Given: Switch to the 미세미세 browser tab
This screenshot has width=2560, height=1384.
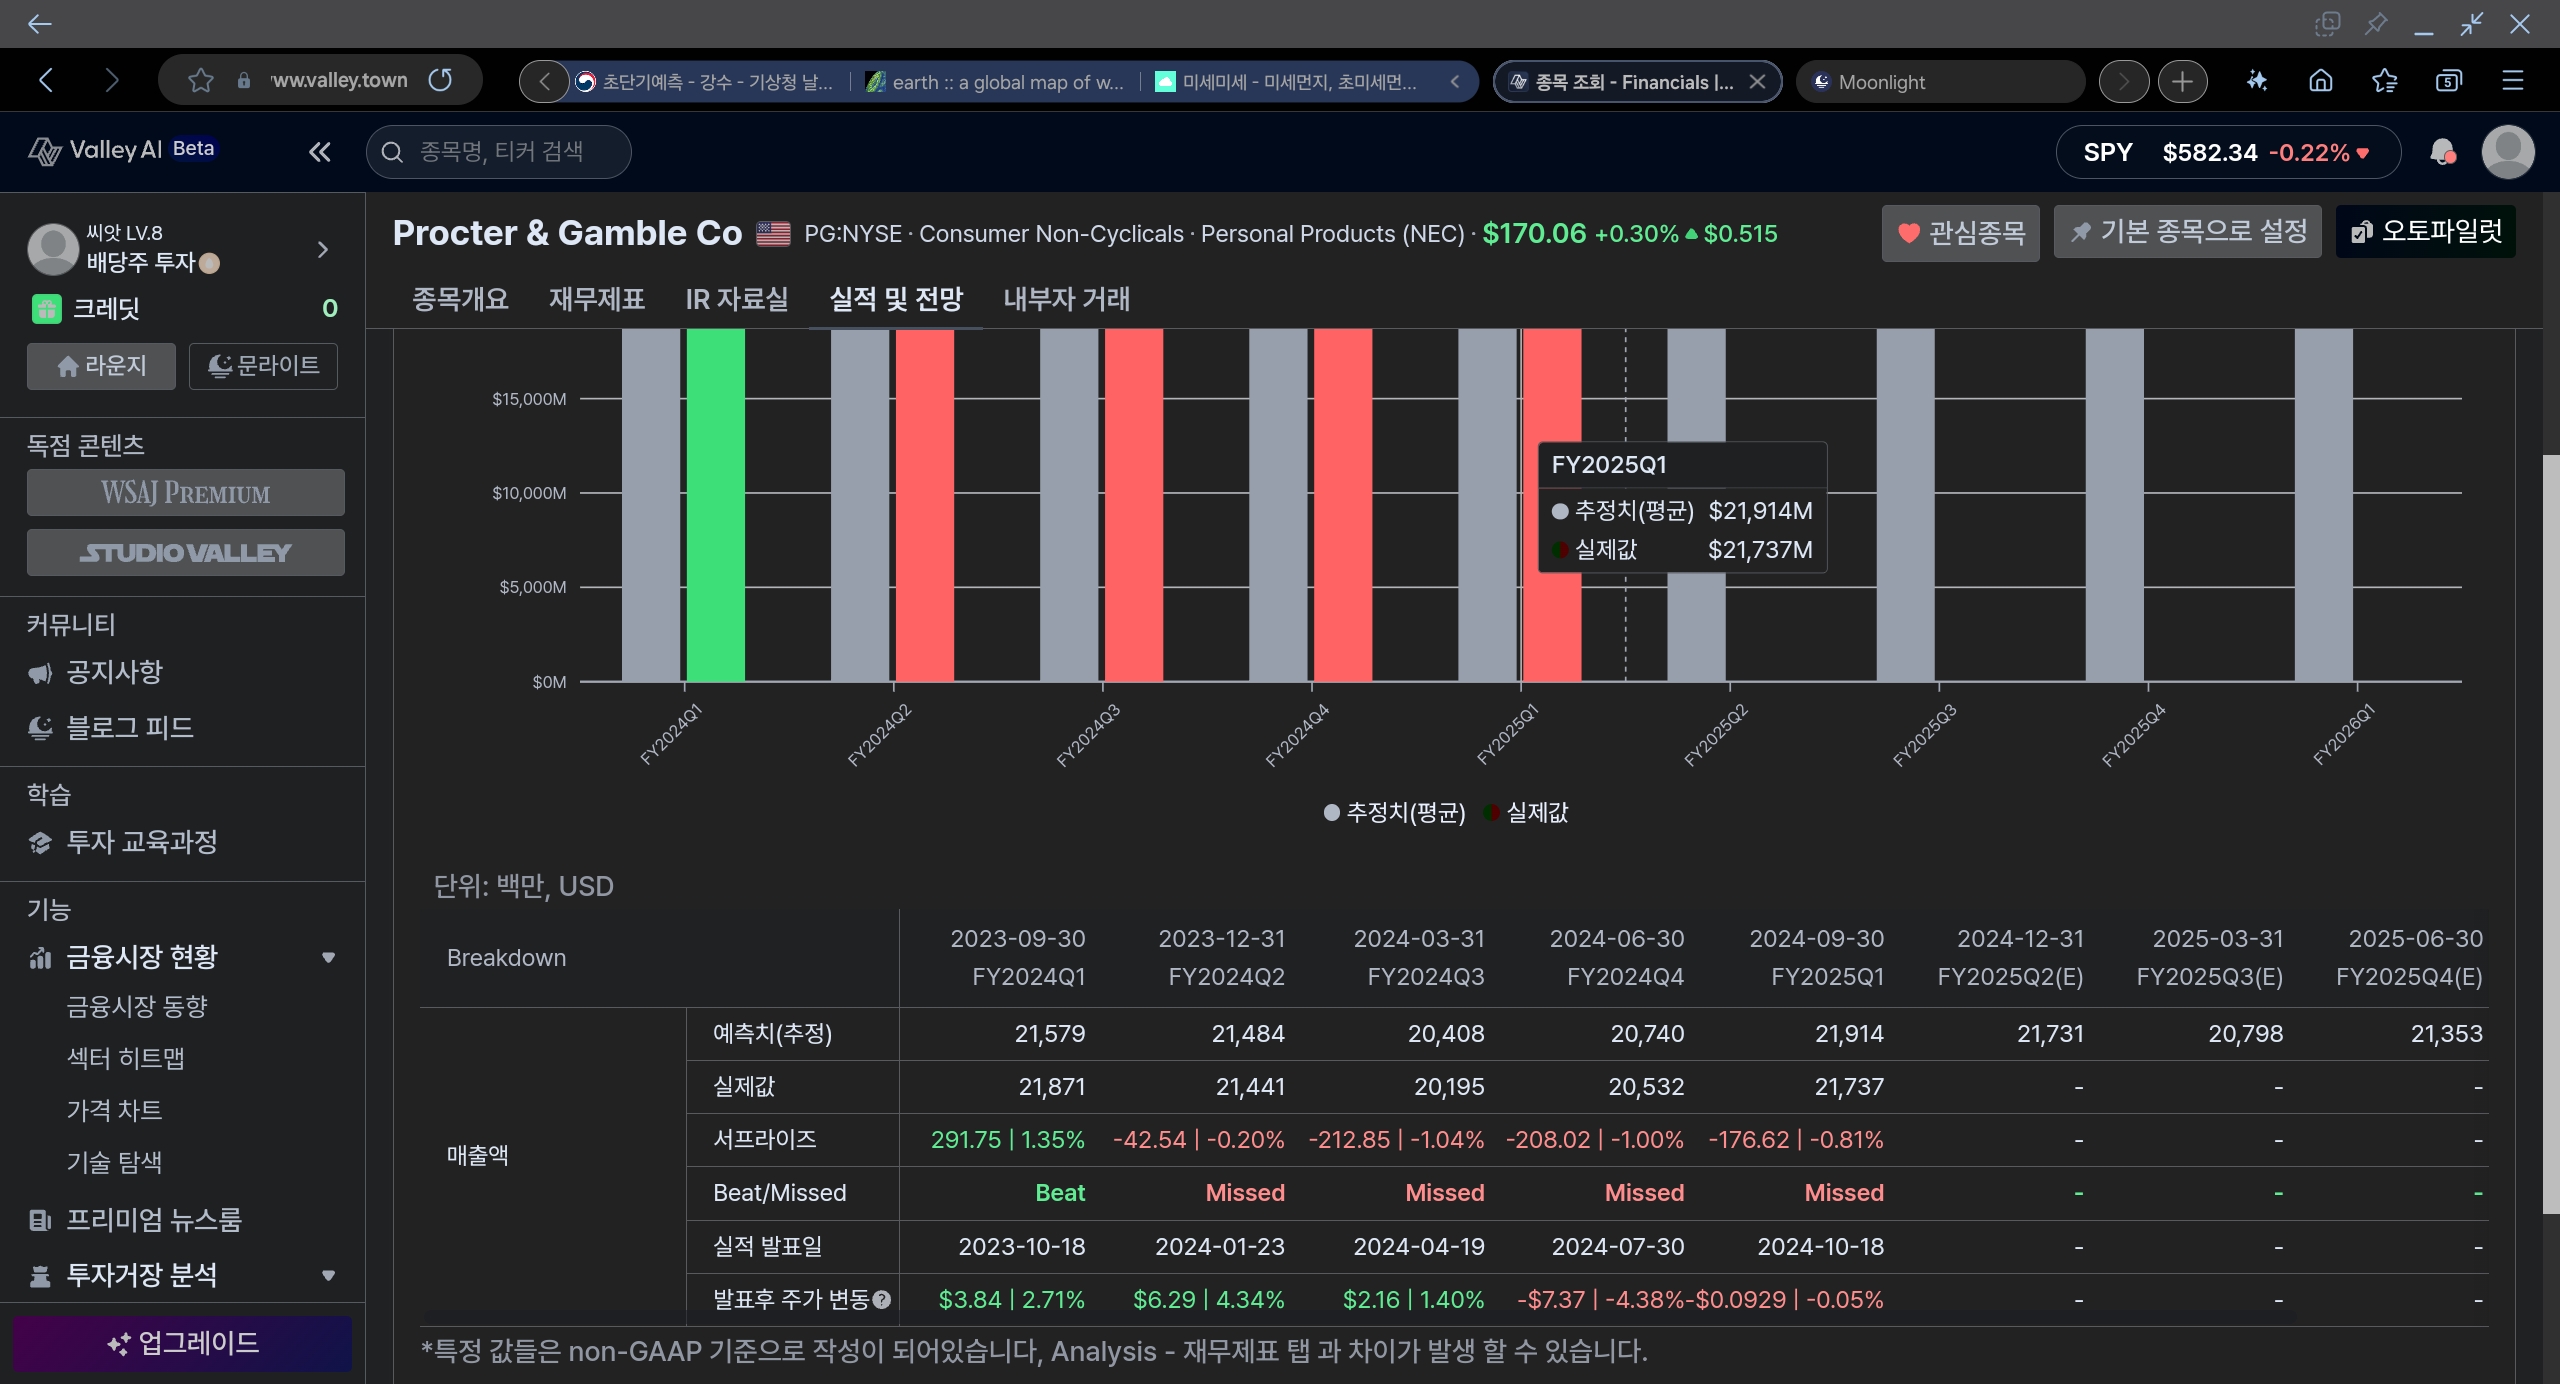Looking at the screenshot, I should [x=1287, y=82].
